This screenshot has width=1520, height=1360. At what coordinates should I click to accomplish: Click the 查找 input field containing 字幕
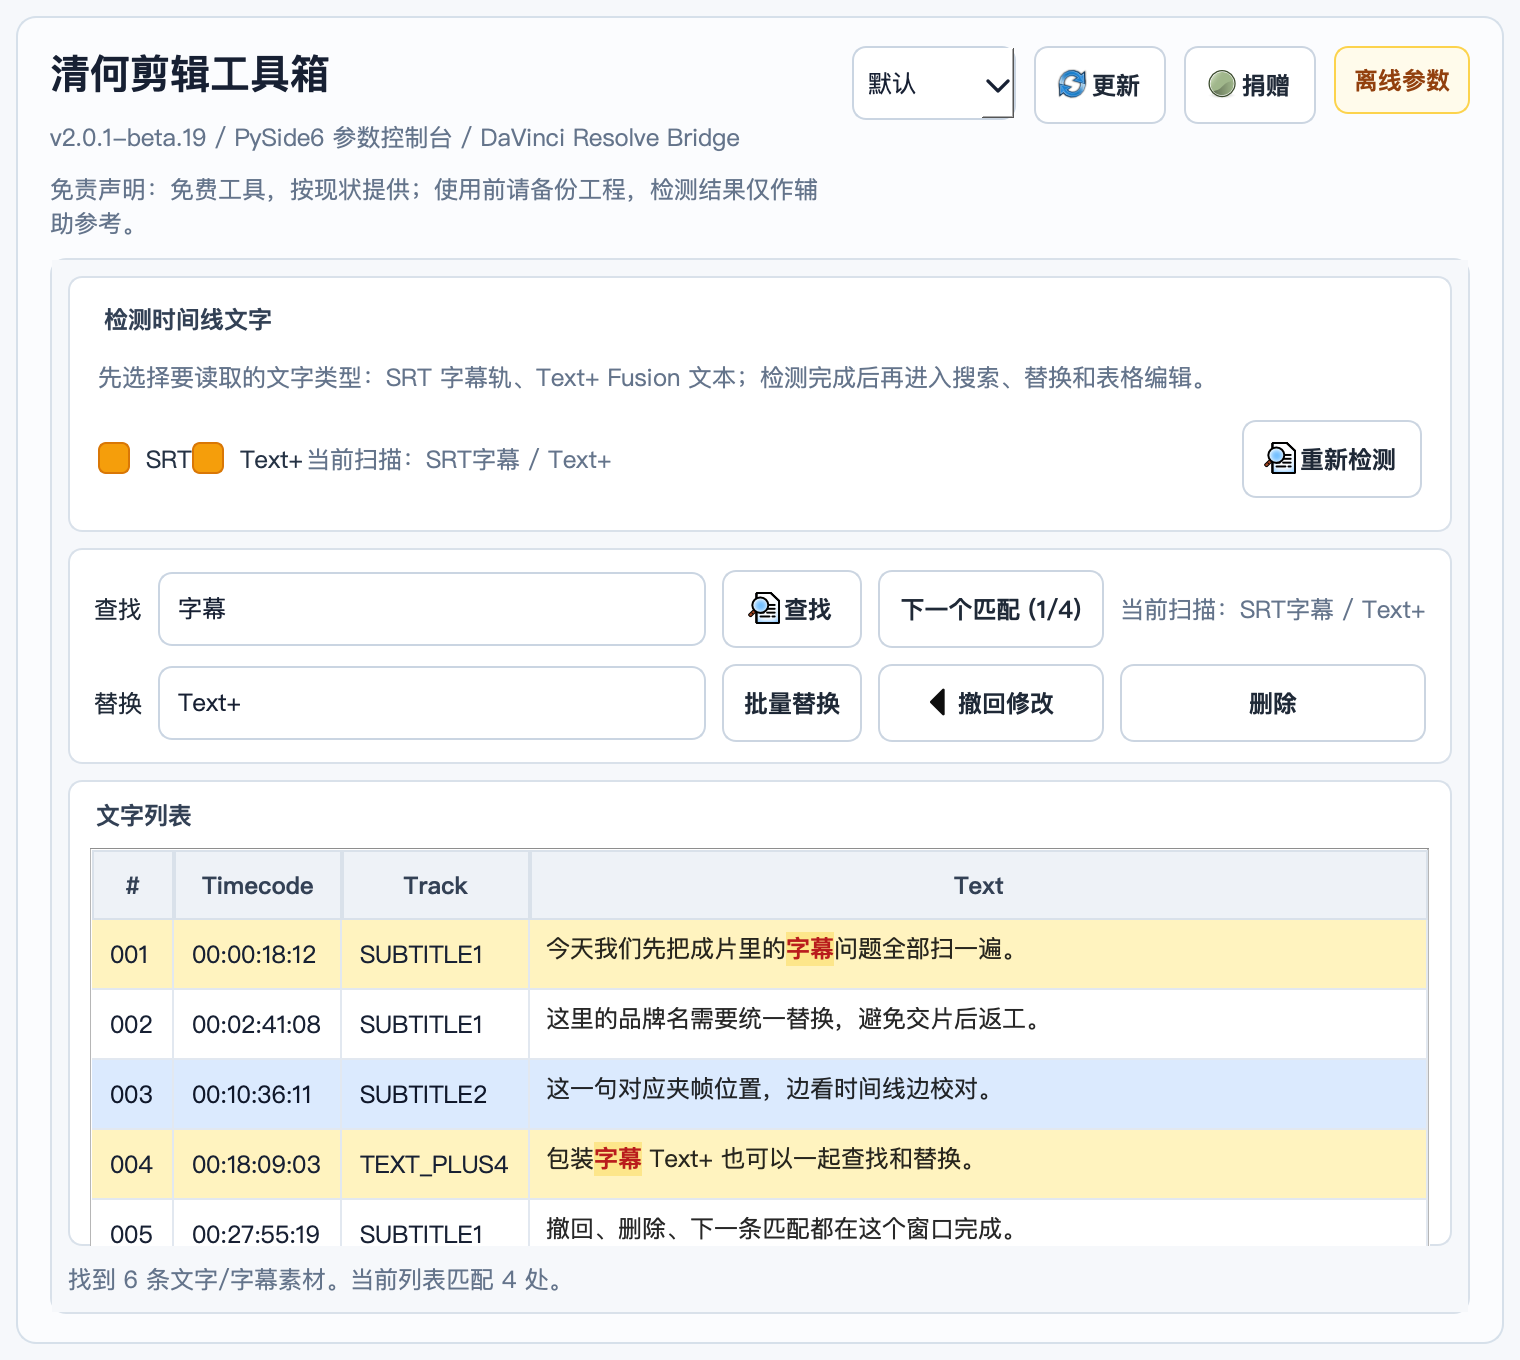tap(432, 609)
